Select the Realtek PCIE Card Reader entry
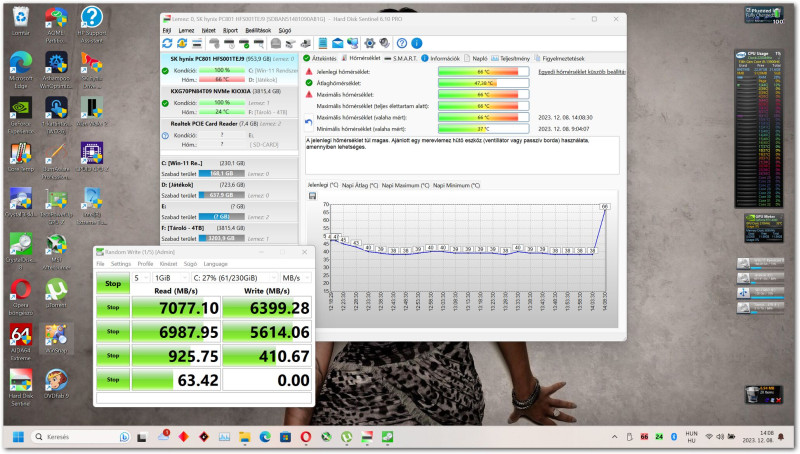 [x=229, y=134]
